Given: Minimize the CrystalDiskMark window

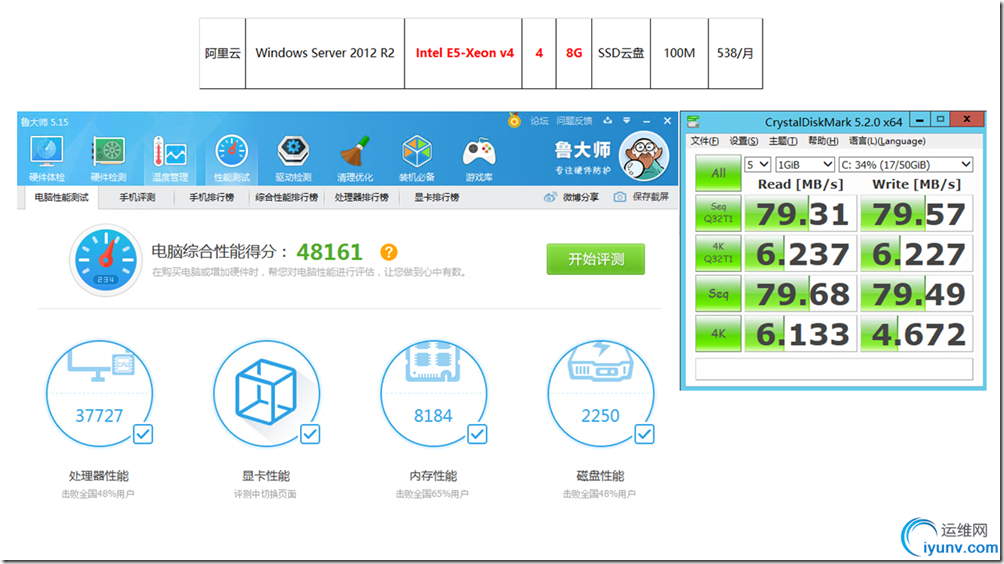Looking at the screenshot, I should coord(919,120).
